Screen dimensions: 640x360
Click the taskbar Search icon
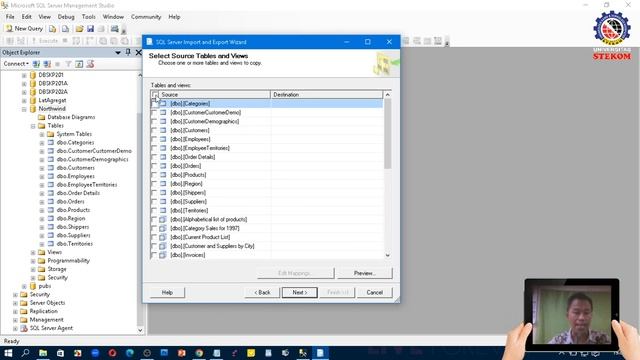[x=25, y=353]
